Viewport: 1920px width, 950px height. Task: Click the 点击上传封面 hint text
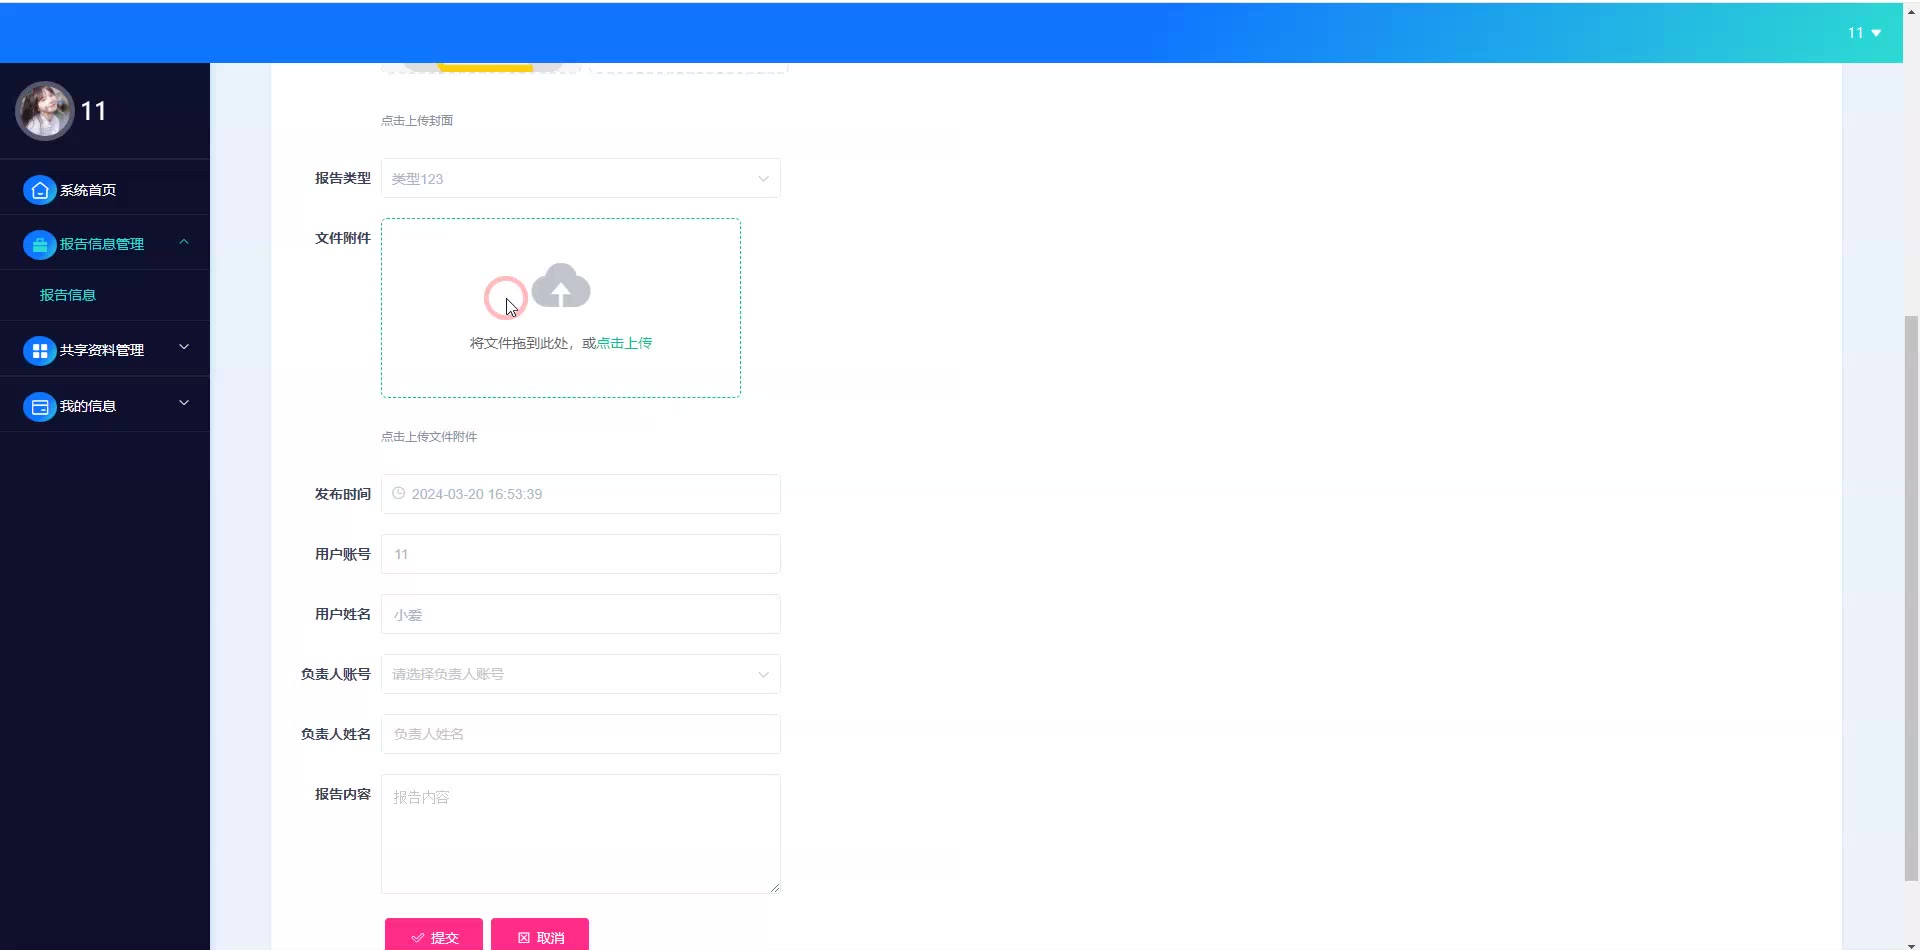[x=417, y=121]
